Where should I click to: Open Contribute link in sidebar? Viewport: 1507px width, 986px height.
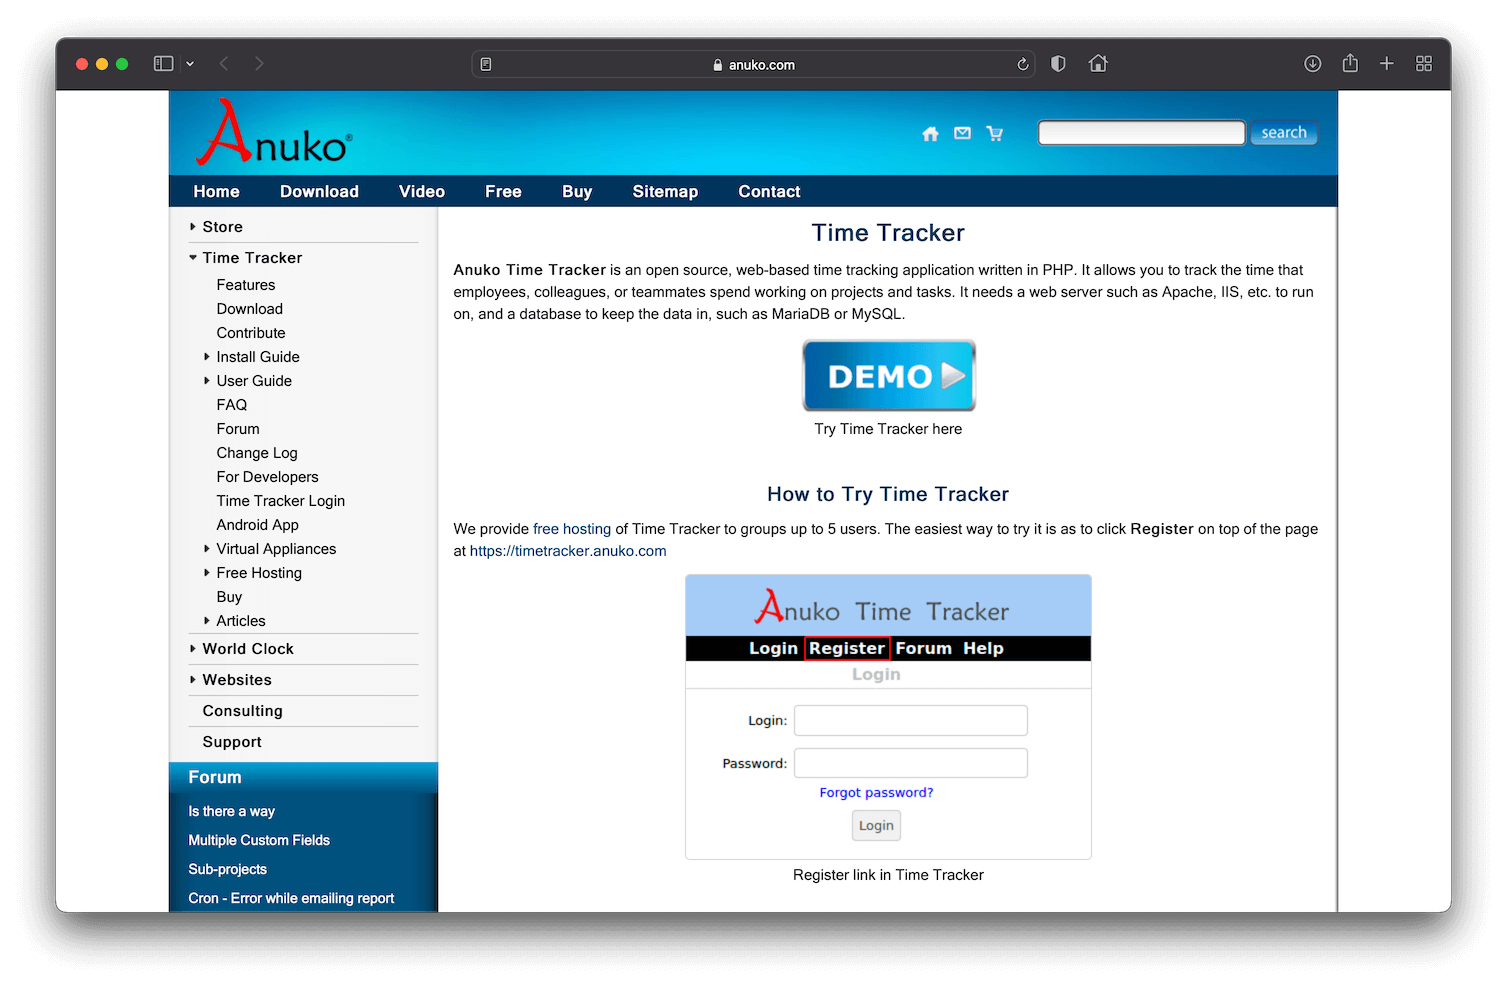pos(251,333)
